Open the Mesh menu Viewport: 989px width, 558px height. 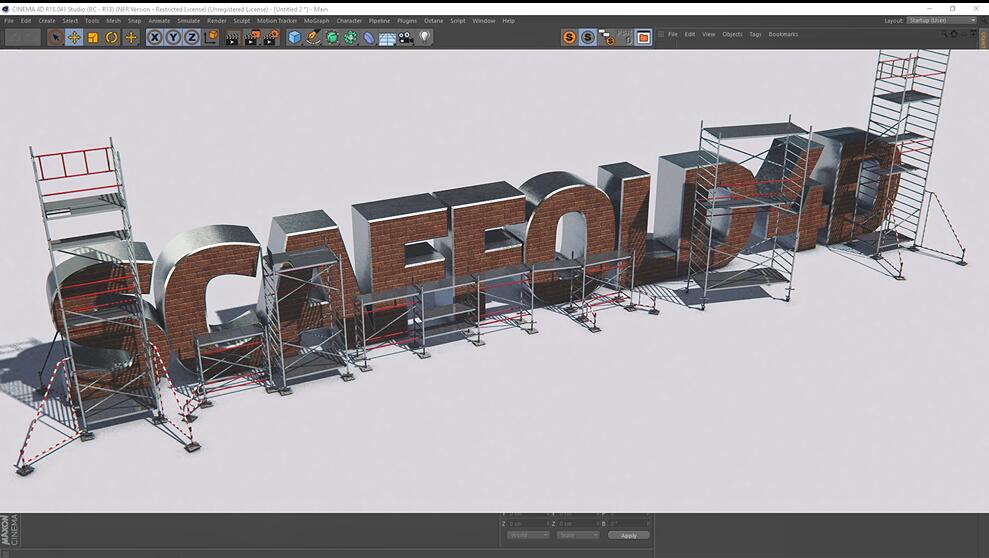coord(114,21)
